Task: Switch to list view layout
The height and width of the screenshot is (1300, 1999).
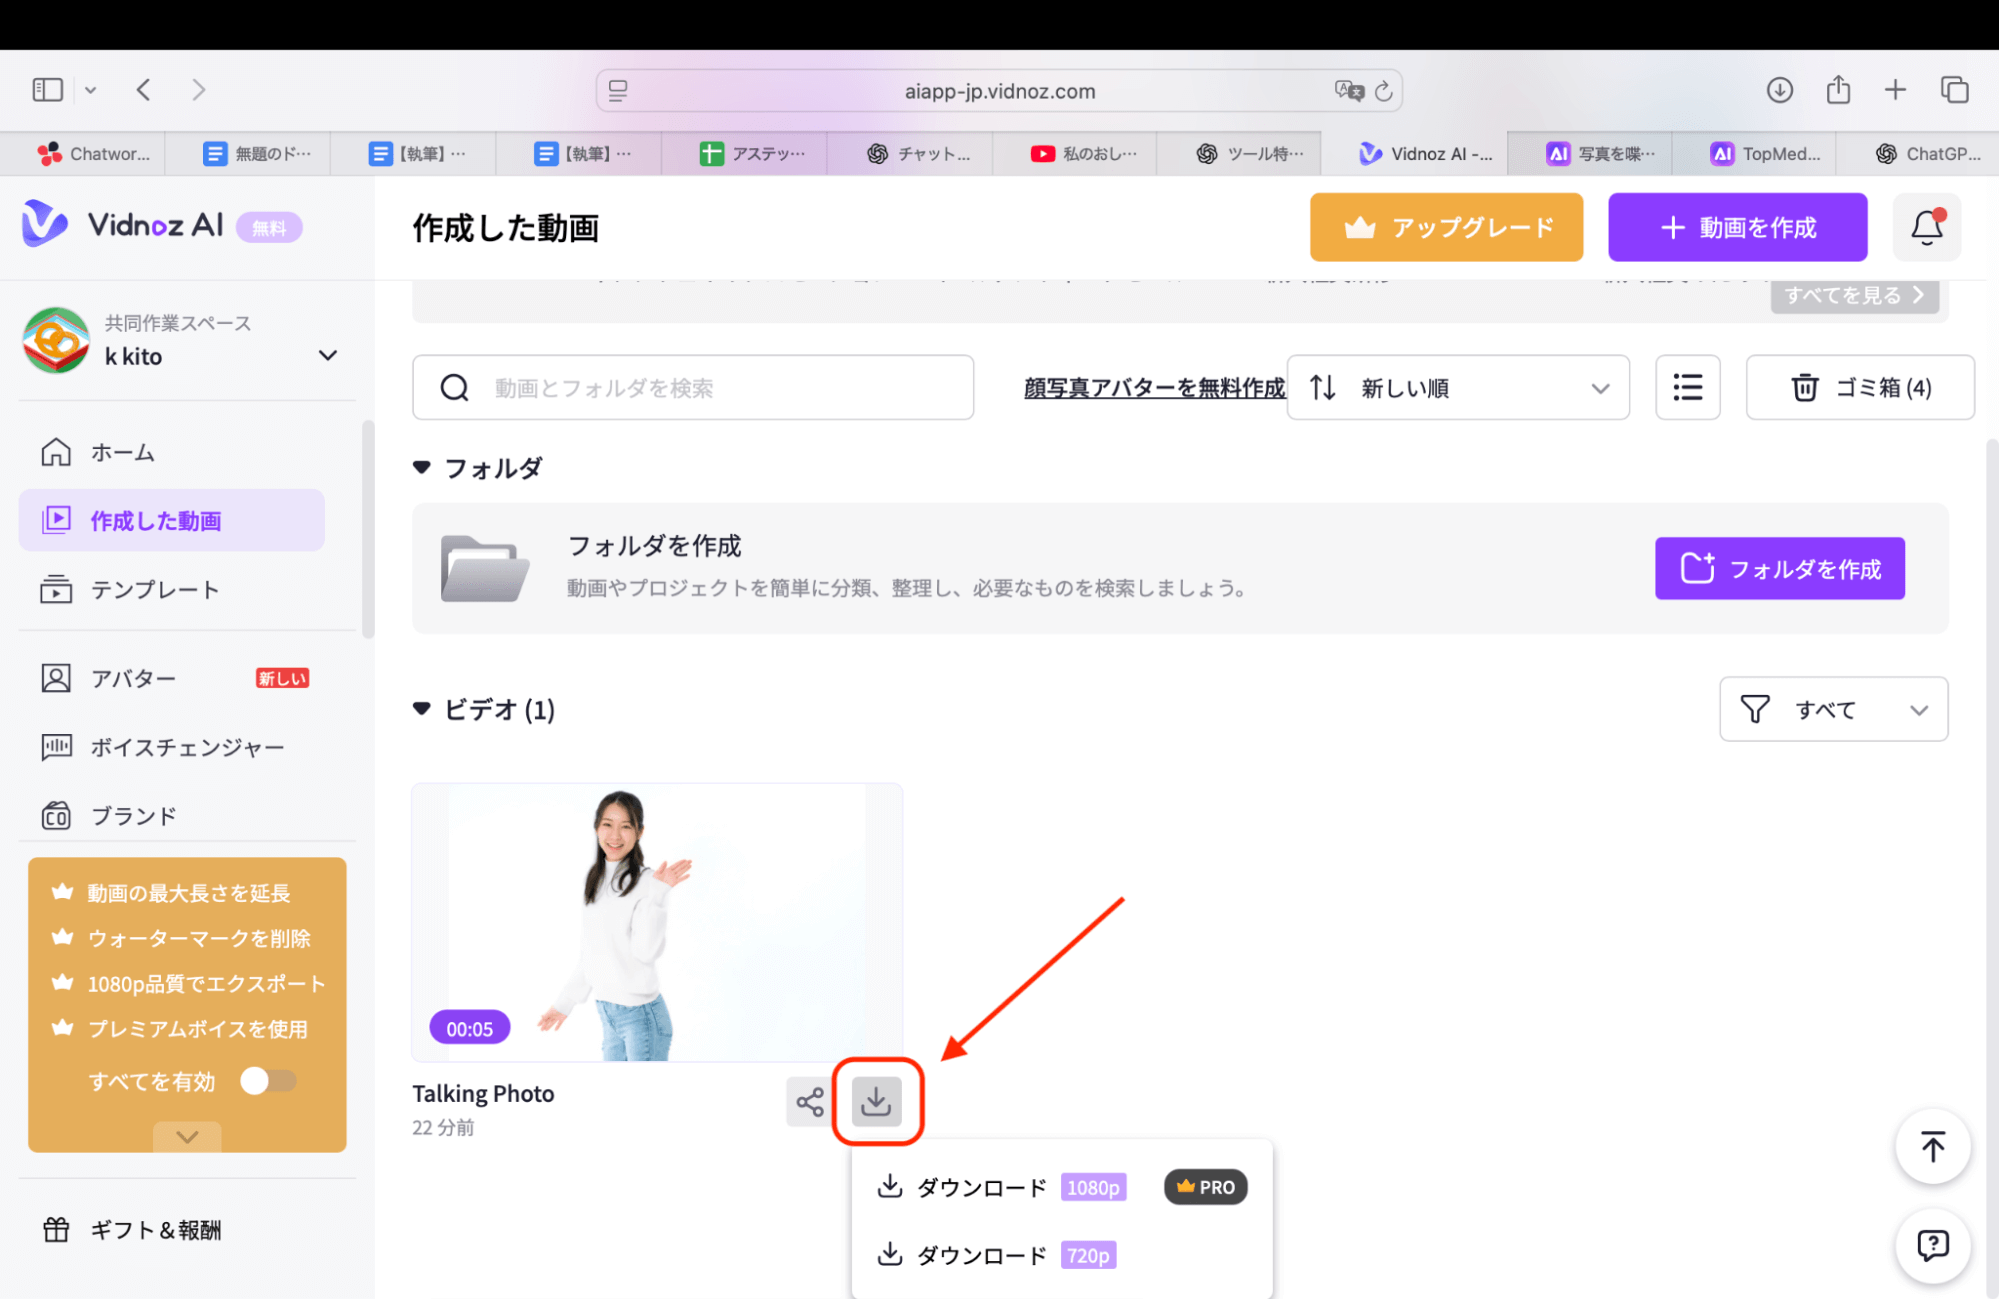Action: click(1687, 388)
